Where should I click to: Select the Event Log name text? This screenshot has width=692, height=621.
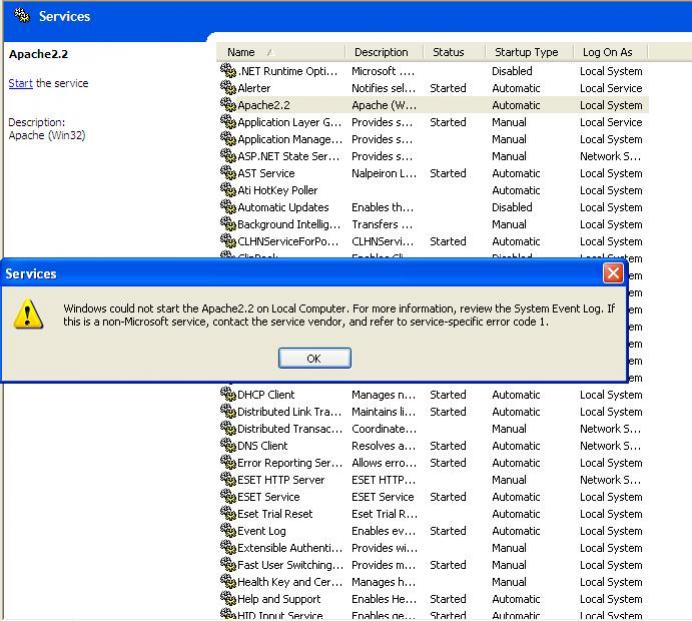tap(261, 531)
